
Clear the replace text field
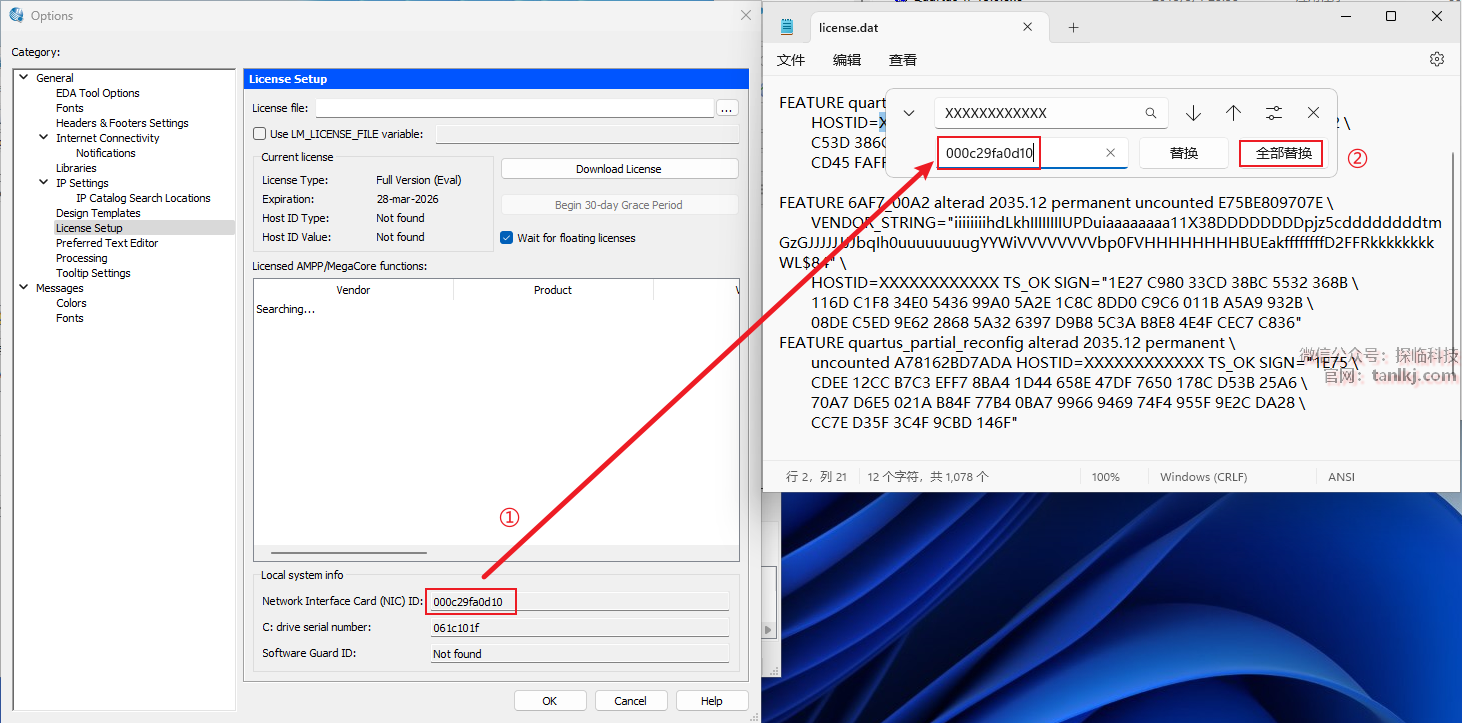click(x=1110, y=153)
